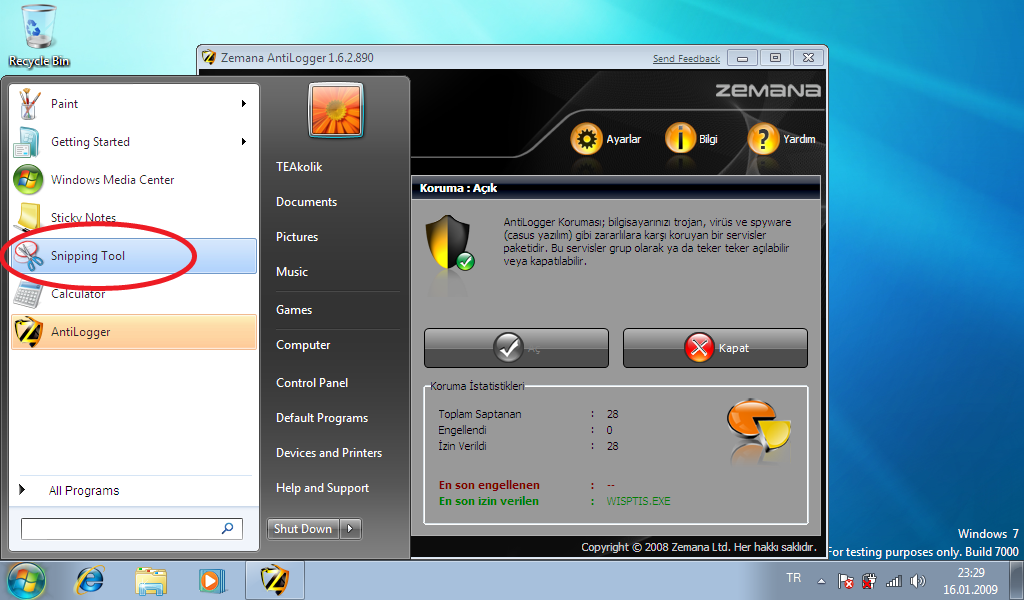Open the Shut Down options arrow
This screenshot has width=1024, height=600.
pos(351,529)
